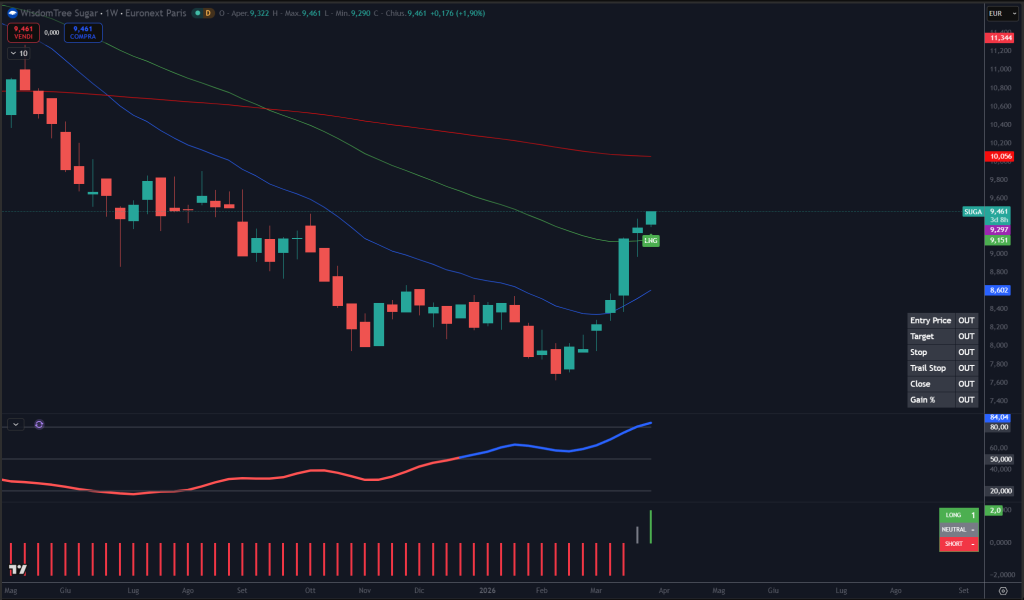Click the Entry Price row in the table
1024x600 pixels.
tap(942, 321)
